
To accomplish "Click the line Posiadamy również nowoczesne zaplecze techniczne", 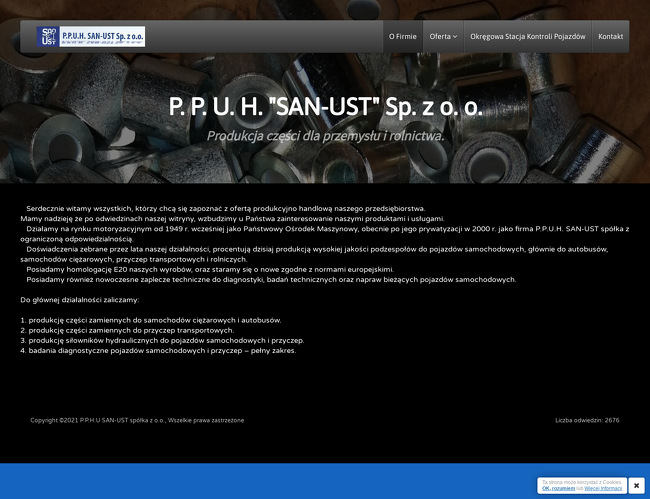I will point(271,280).
